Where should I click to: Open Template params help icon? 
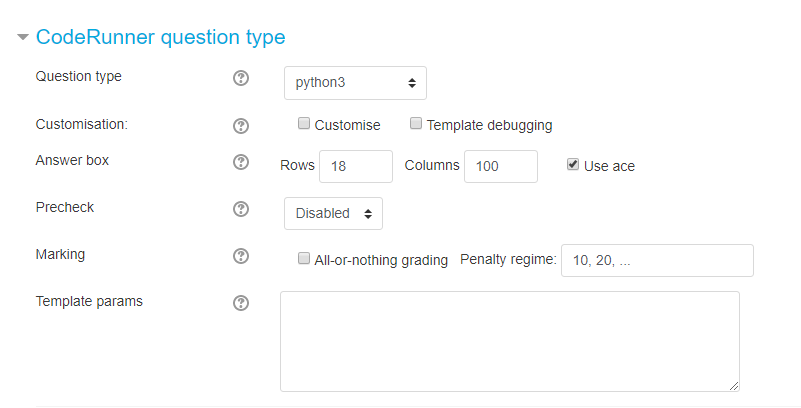[241, 303]
